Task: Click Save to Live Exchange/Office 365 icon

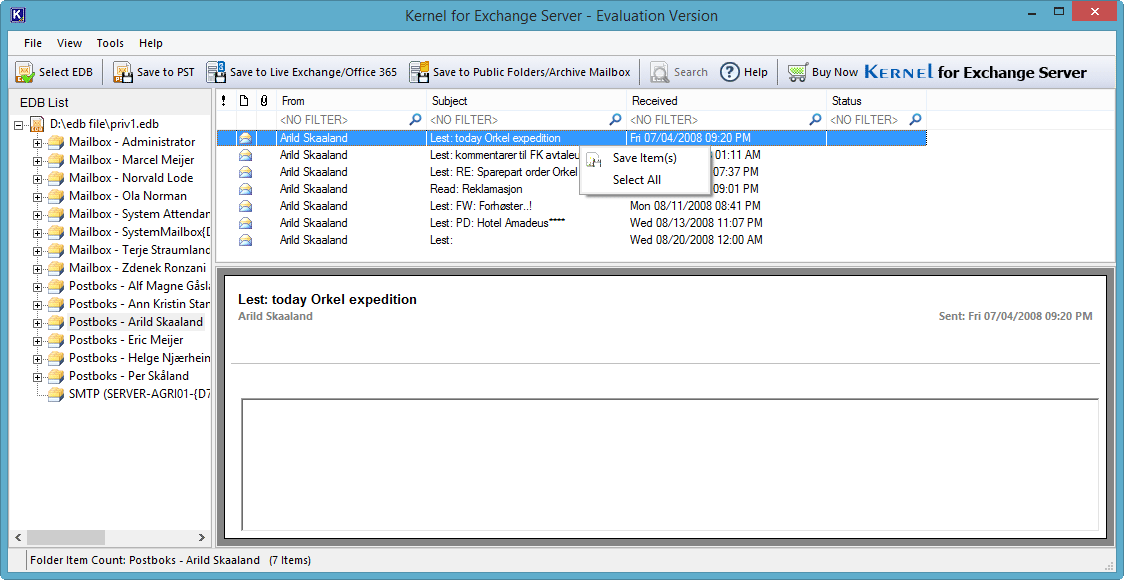Action: 216,72
